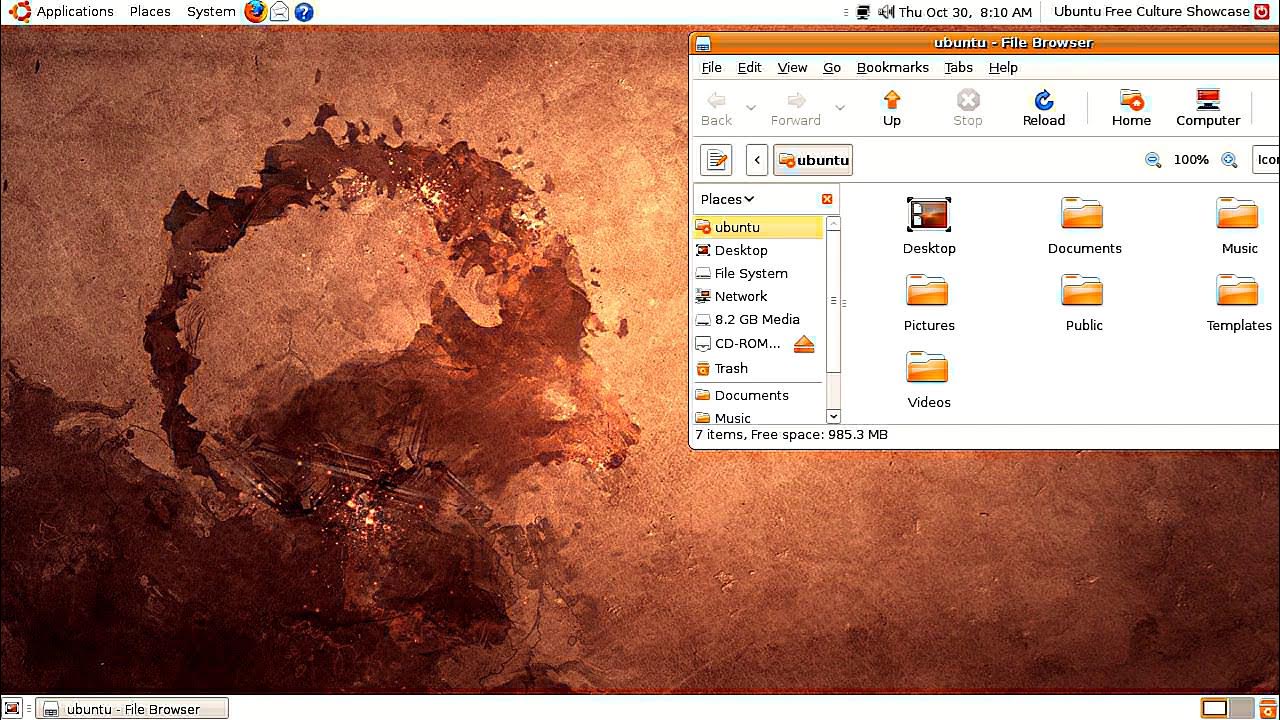1280x720 pixels.
Task: Open the blue Help panel icon
Action: [304, 12]
